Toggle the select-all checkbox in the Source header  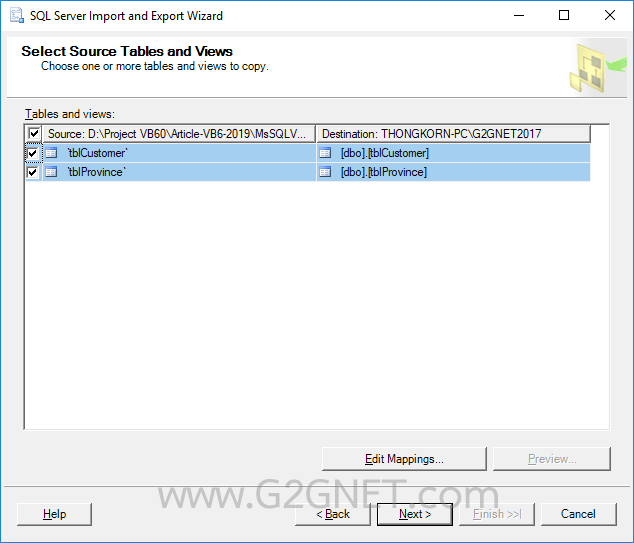point(34,133)
